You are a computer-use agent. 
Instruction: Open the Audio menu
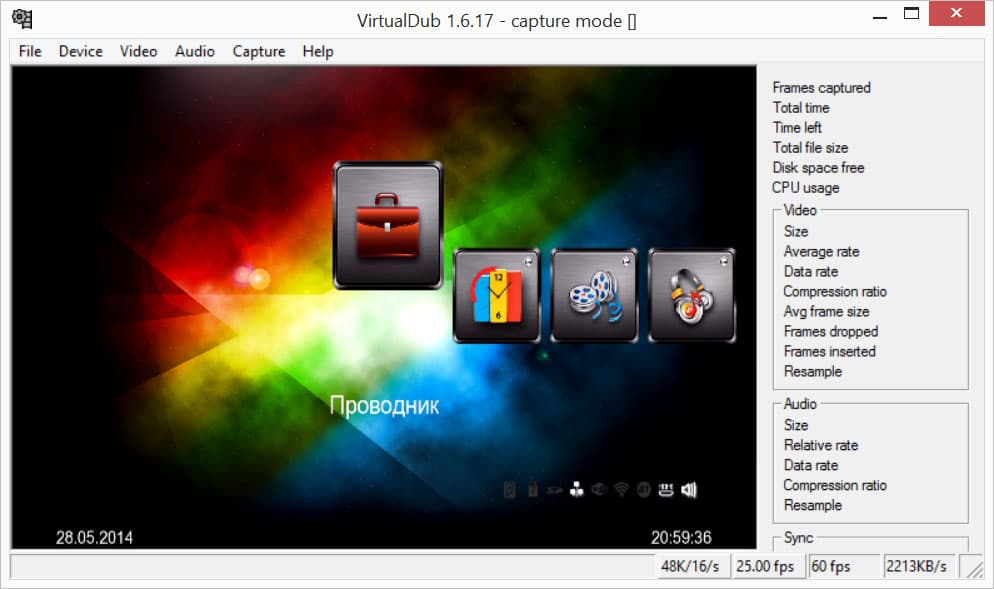point(195,51)
